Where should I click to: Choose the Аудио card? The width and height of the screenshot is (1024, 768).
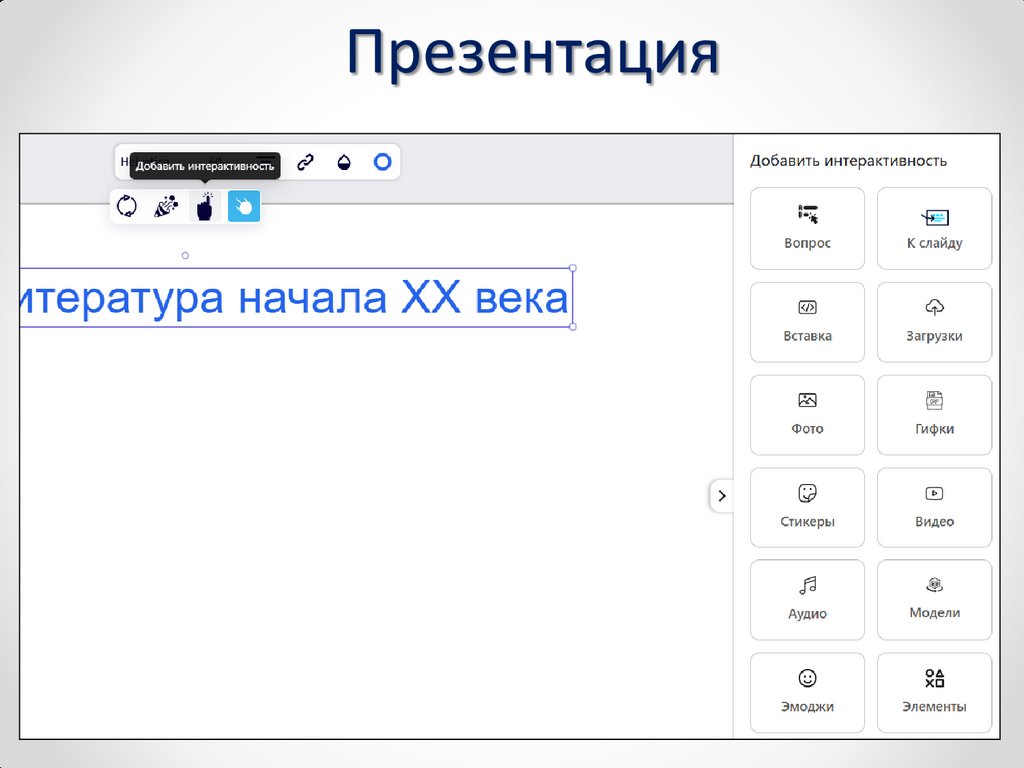[x=807, y=600]
